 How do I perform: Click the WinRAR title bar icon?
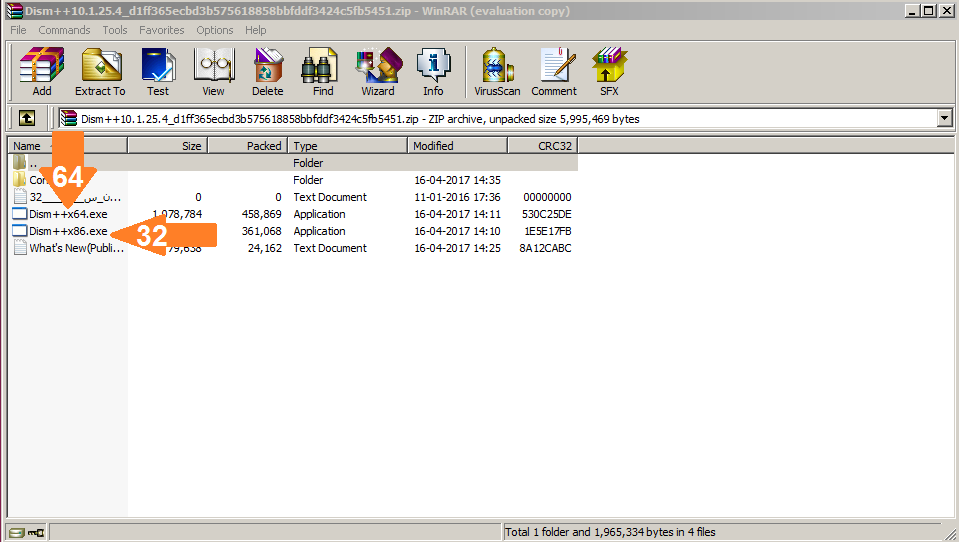click(14, 11)
